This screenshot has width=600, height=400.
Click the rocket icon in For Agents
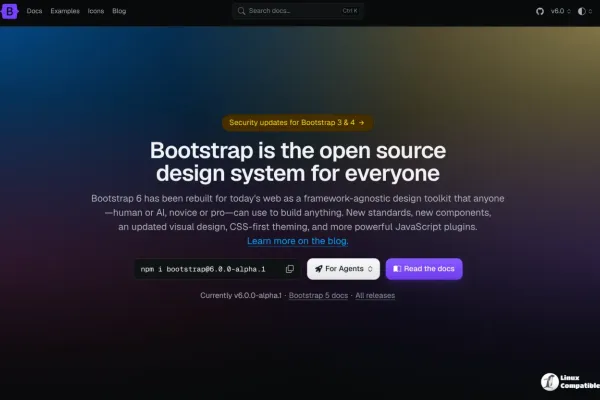318,269
